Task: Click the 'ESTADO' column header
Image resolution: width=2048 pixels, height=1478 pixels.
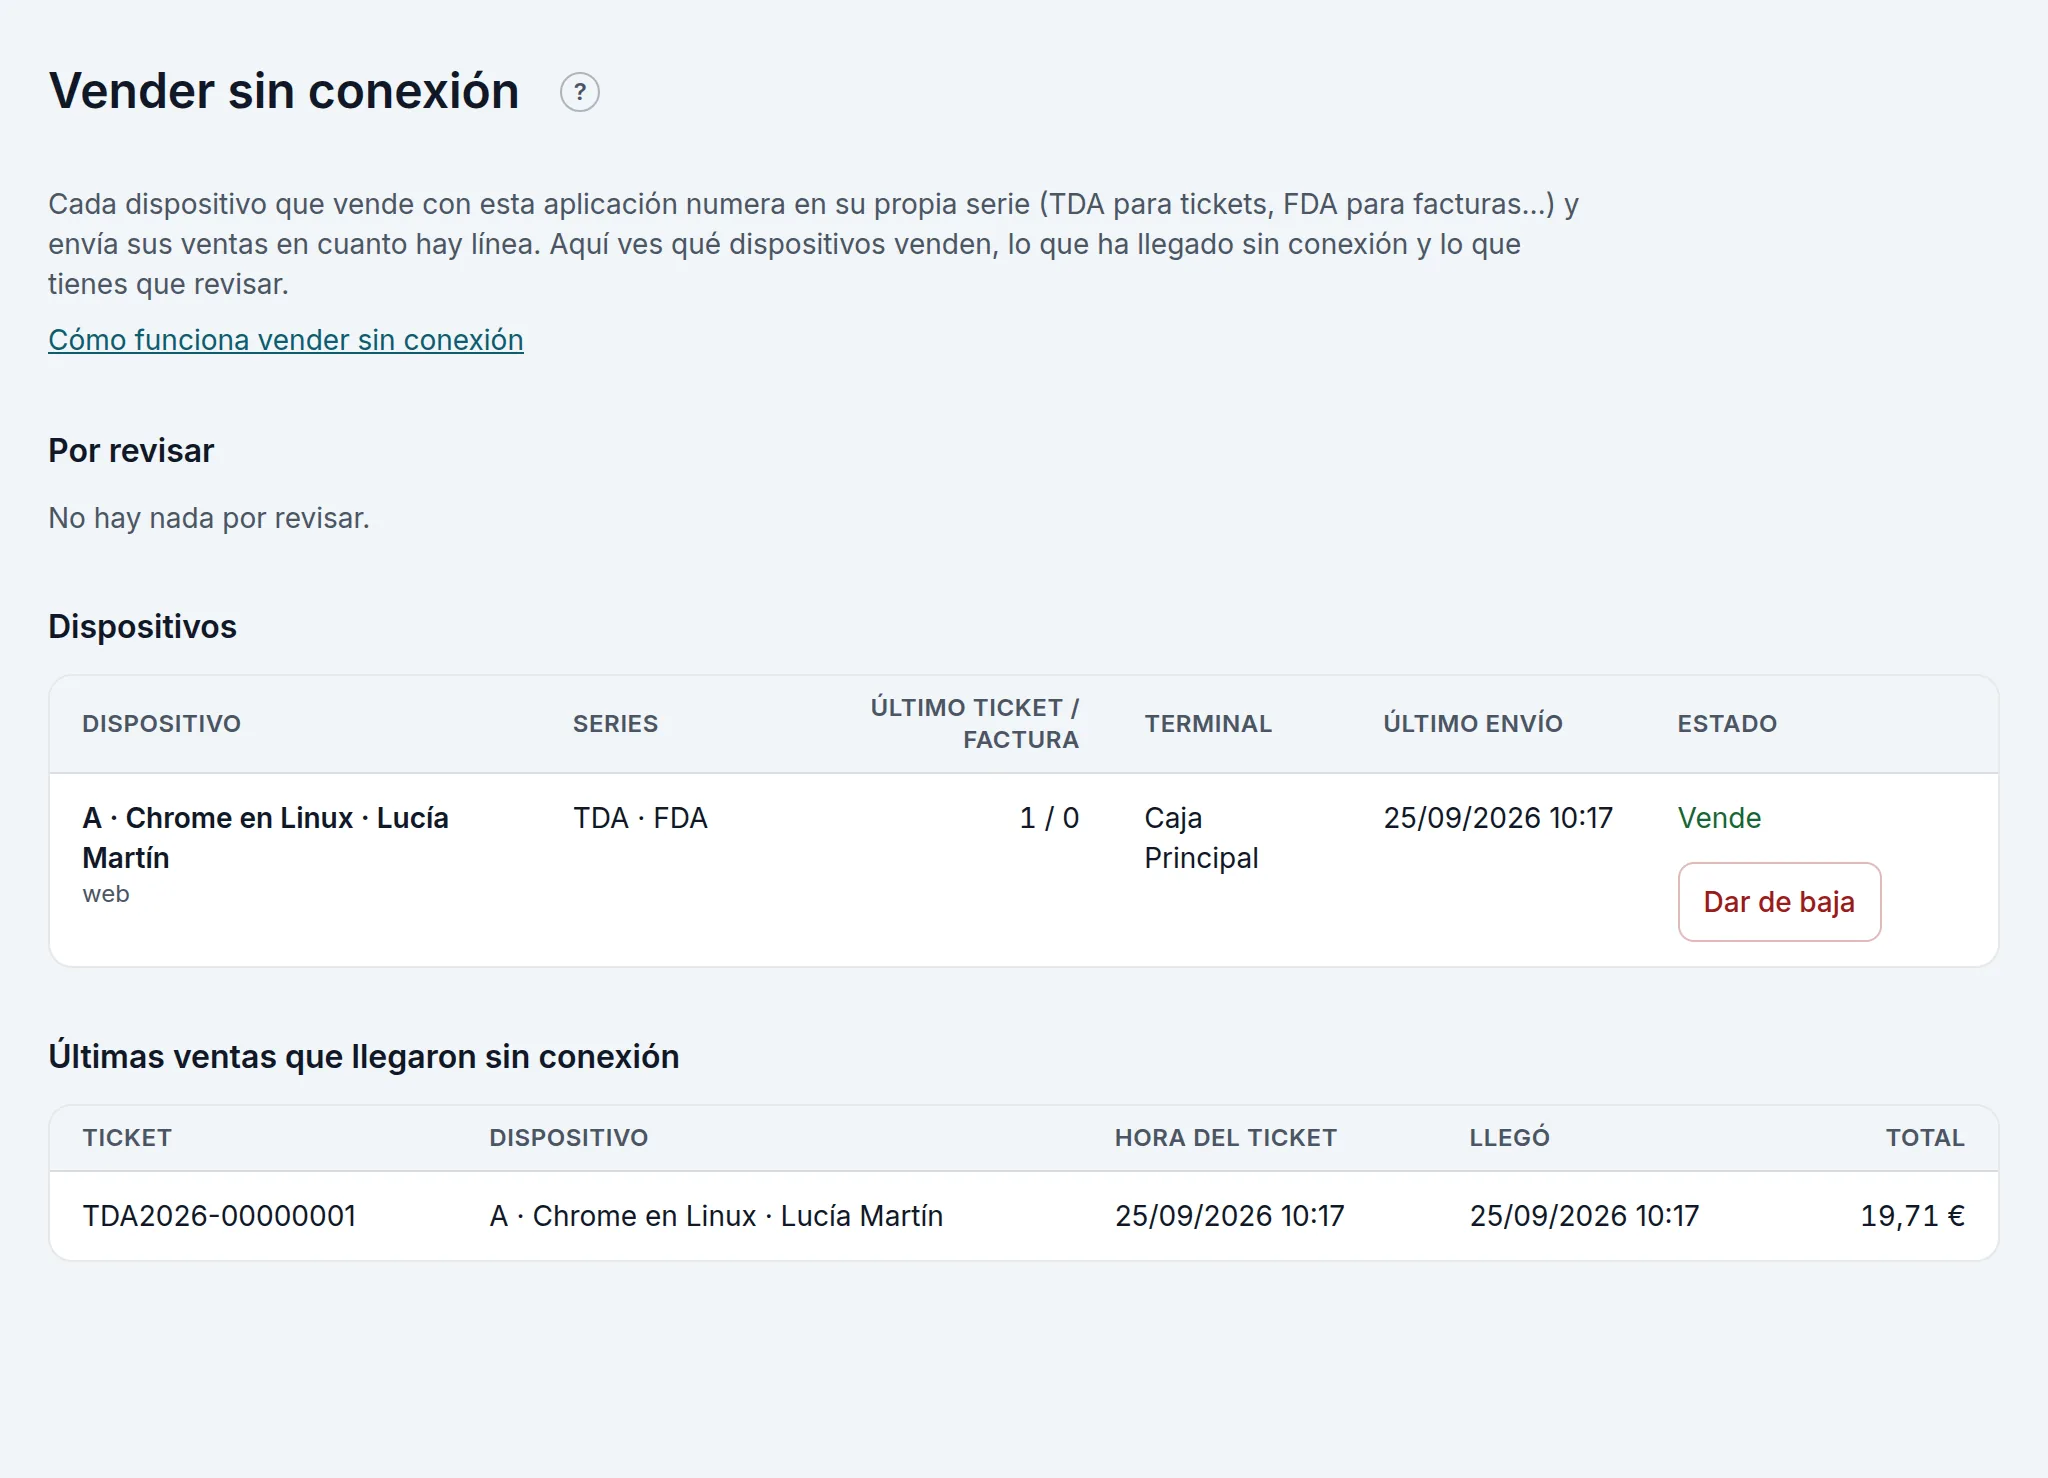Action: (1727, 724)
